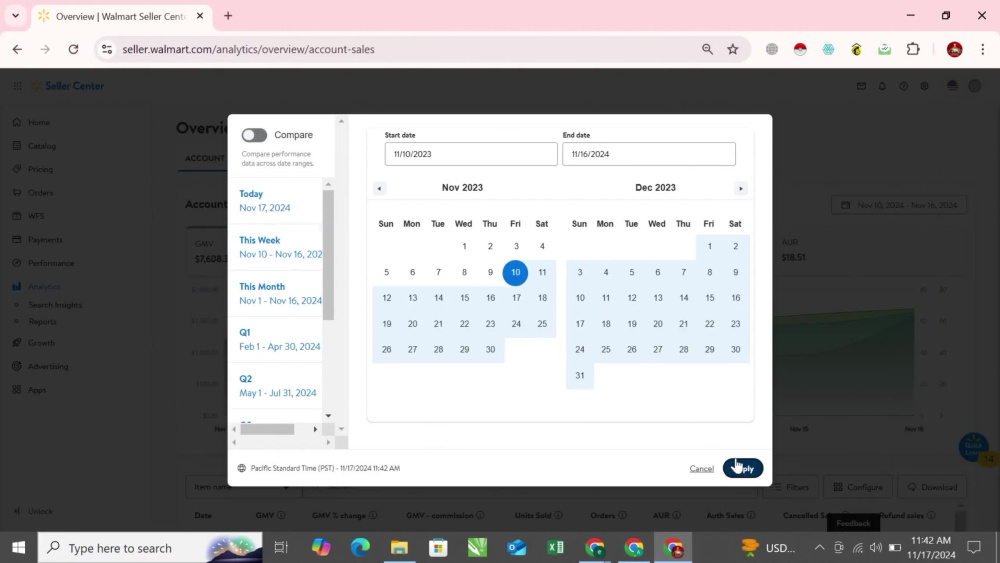Open a new browser tab

228,16
